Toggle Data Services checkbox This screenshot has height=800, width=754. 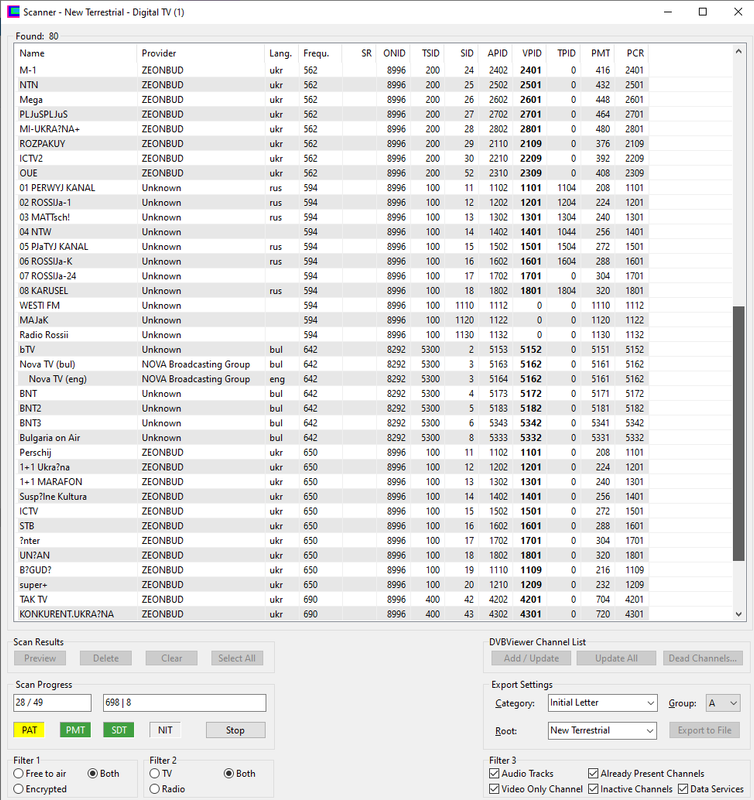(x=711, y=789)
